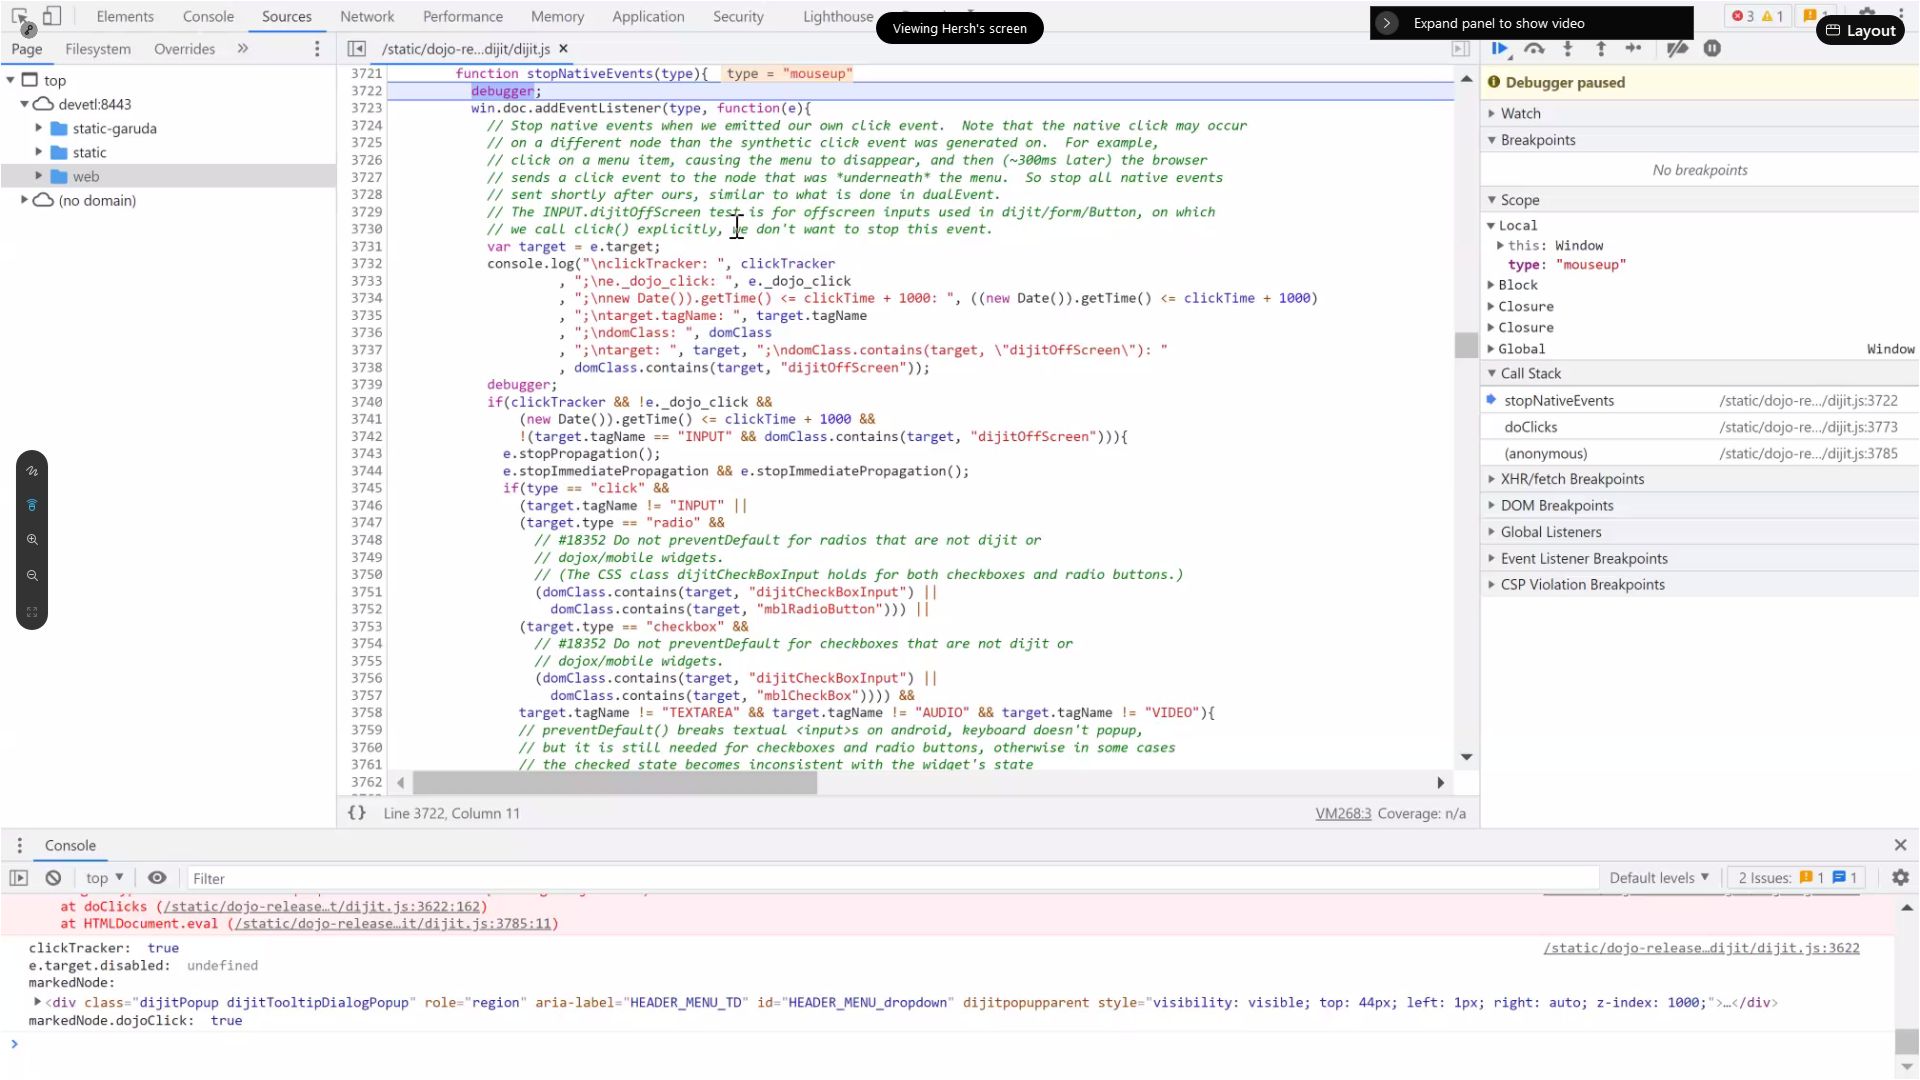Click the step over function icon
Viewport: 1920px width, 1080px height.
tap(1534, 48)
